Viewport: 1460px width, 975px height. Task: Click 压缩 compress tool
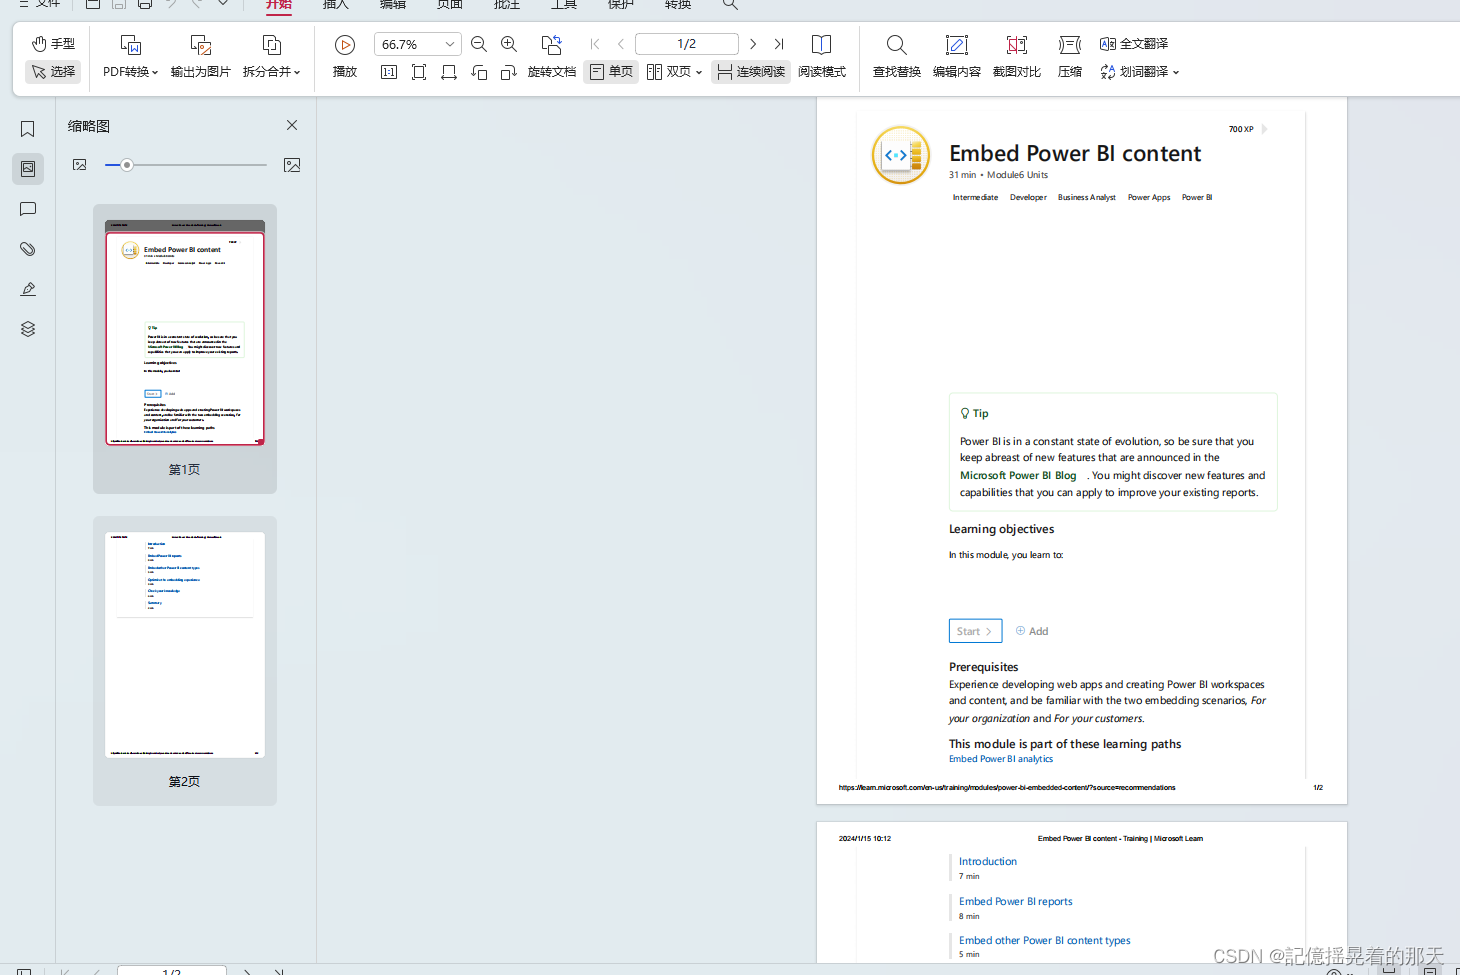pos(1070,56)
